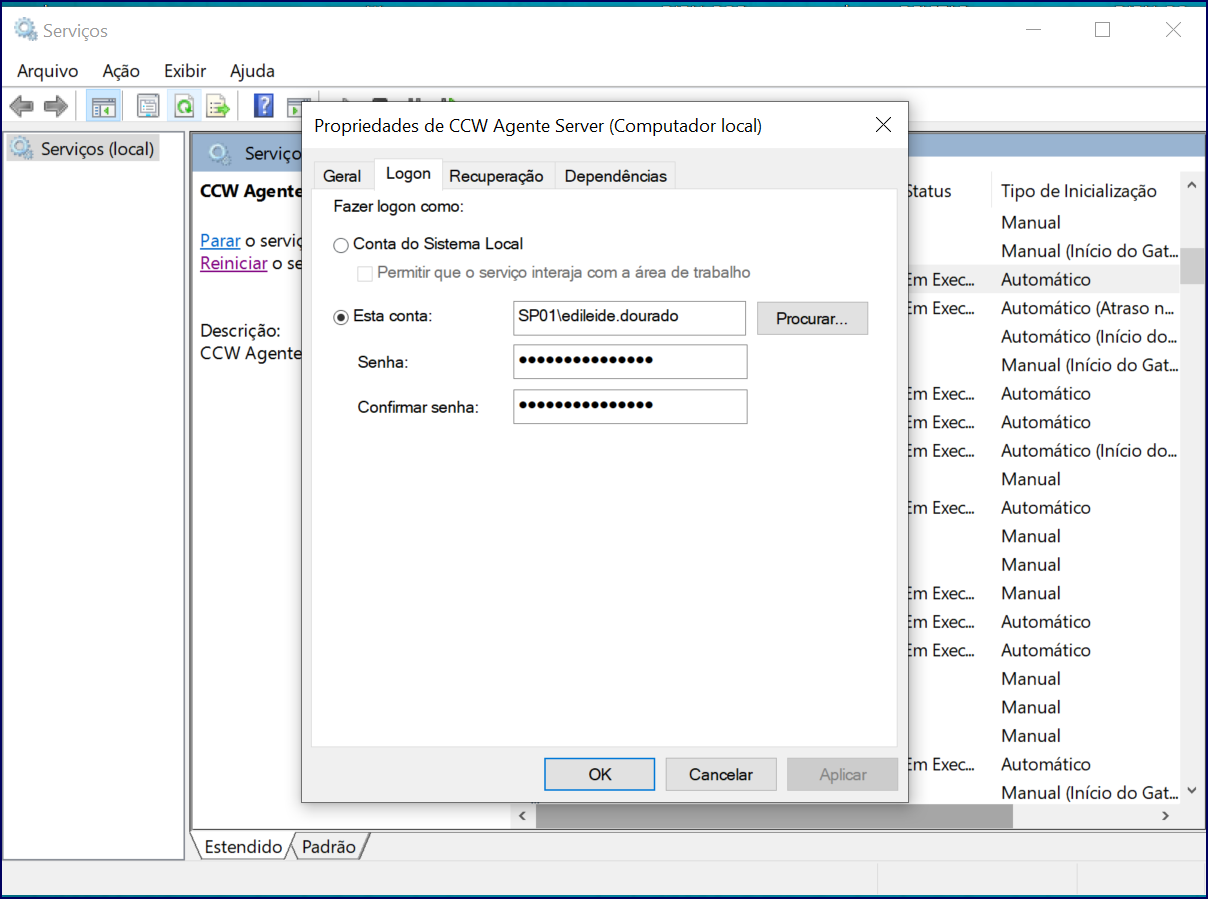The image size is (1208, 899).
Task: Click the Export List toolbar icon
Action: pos(218,106)
